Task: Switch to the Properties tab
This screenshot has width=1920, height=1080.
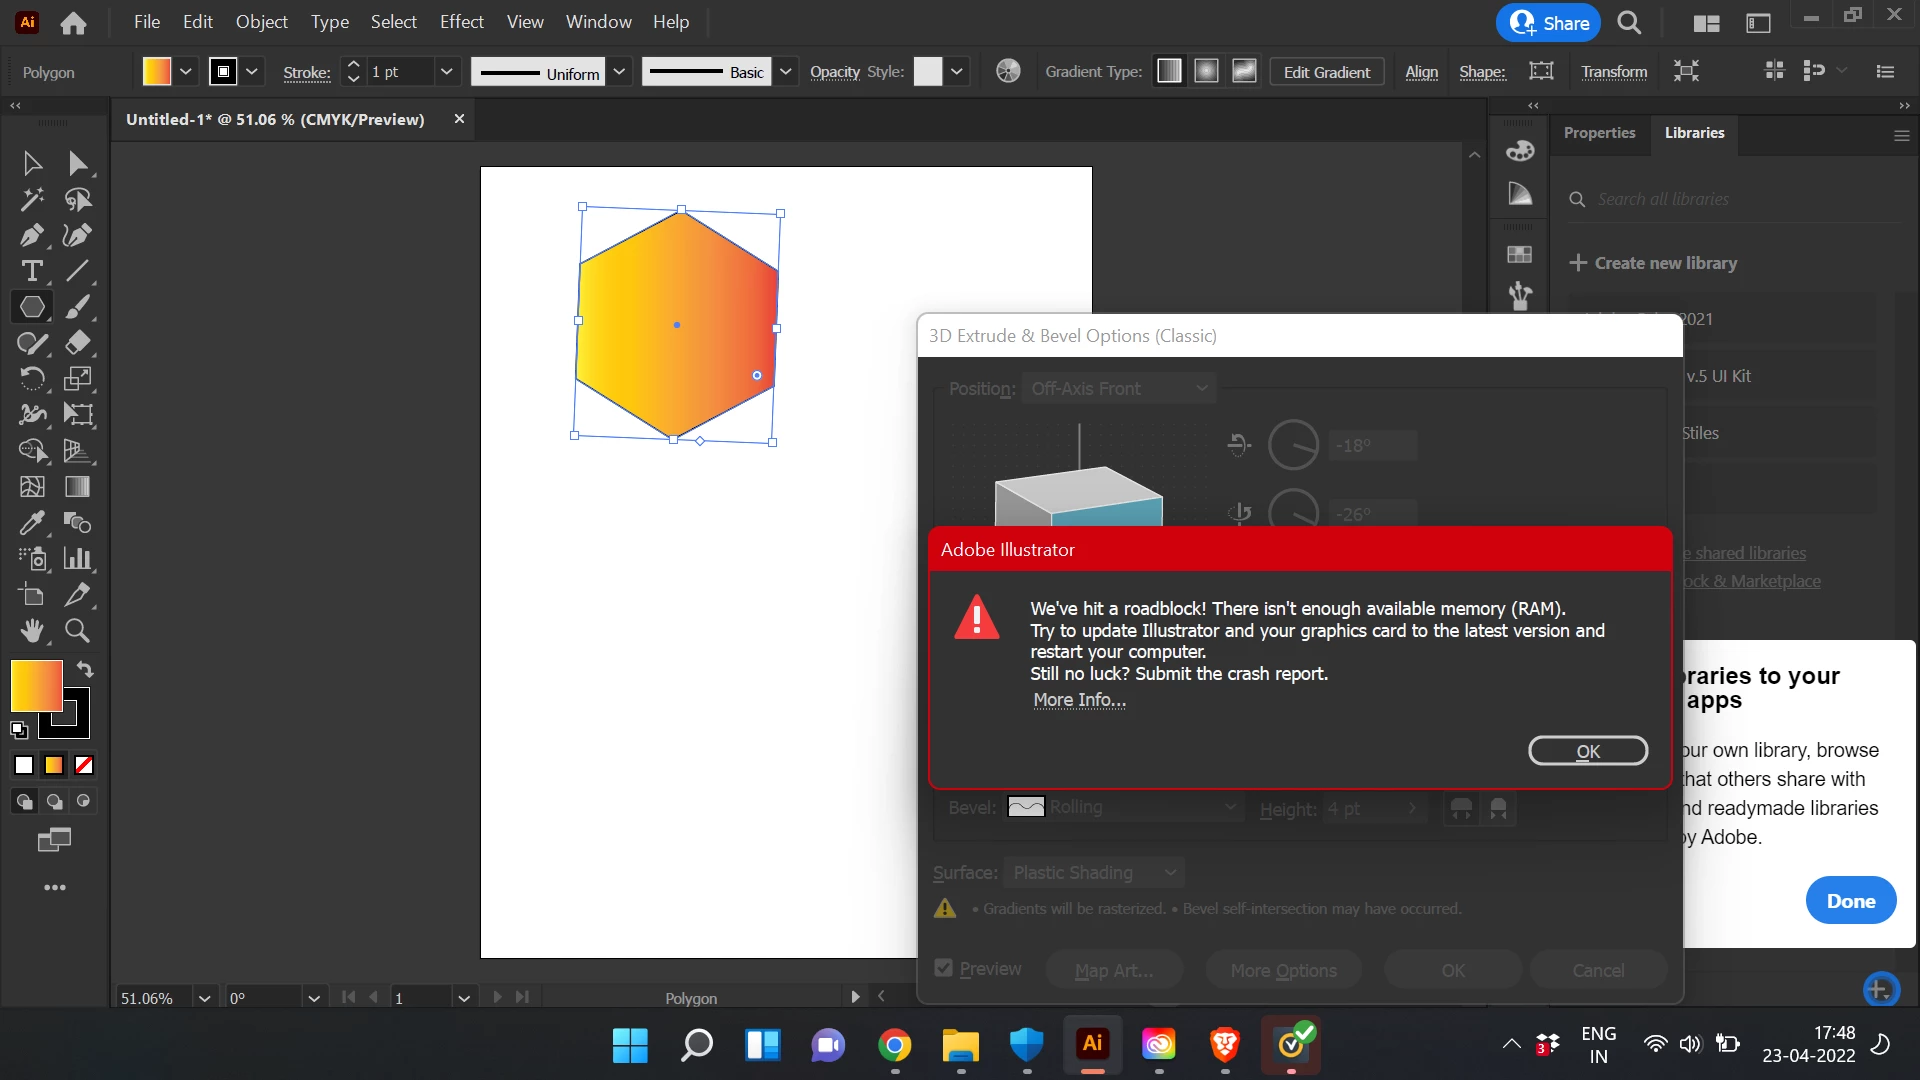Action: pos(1599,133)
